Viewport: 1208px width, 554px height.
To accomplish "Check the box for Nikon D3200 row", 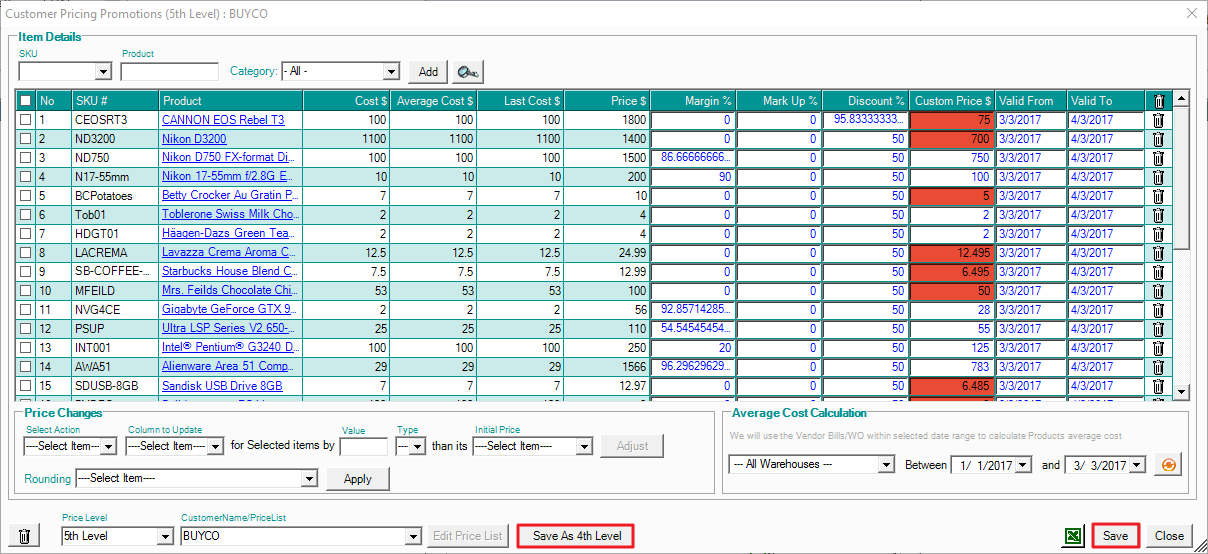I will 25,139.
